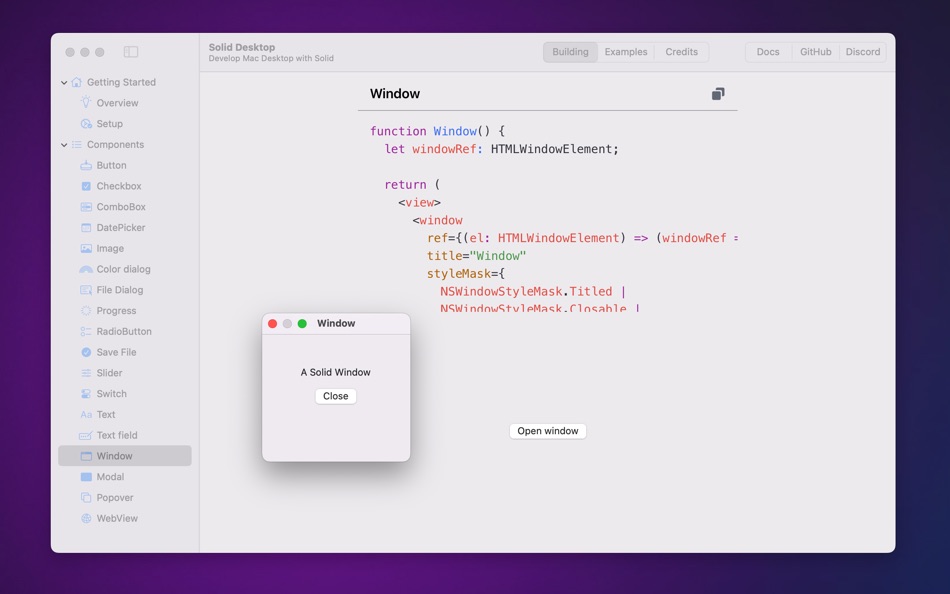Click the Save File checkmark icon

coord(86,352)
